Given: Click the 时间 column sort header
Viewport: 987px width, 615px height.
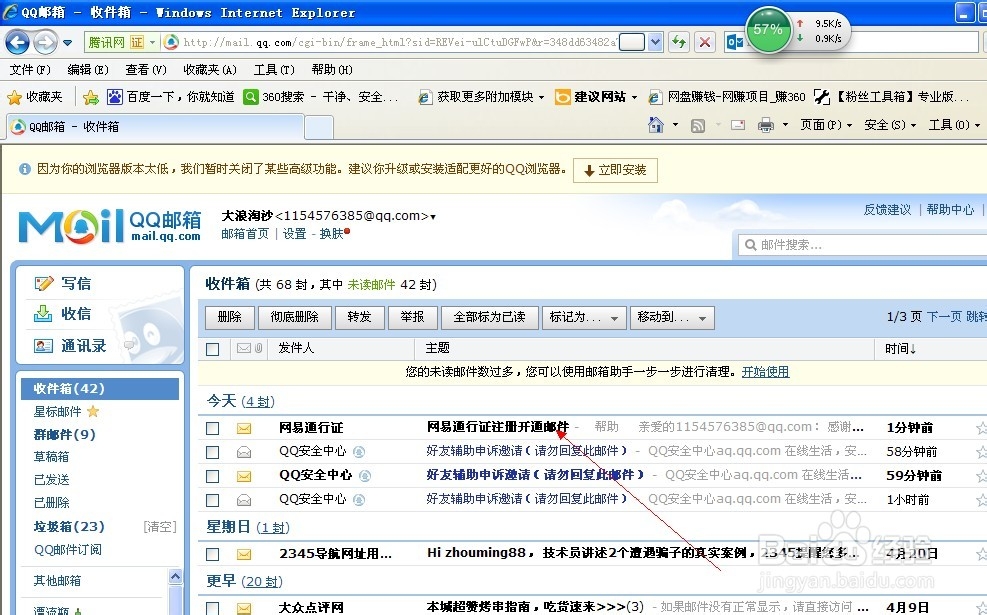Looking at the screenshot, I should (x=900, y=349).
